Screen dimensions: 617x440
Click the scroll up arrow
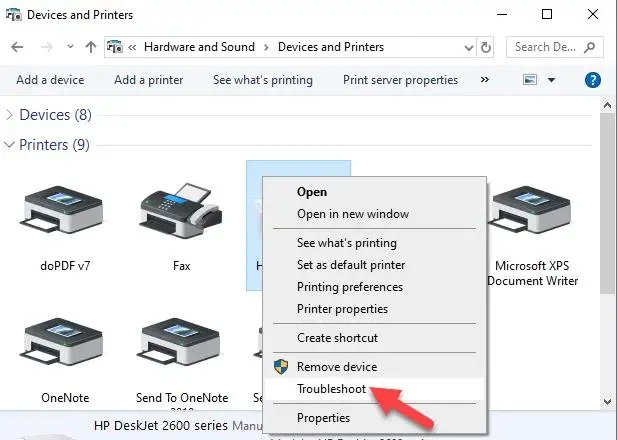(x=607, y=105)
